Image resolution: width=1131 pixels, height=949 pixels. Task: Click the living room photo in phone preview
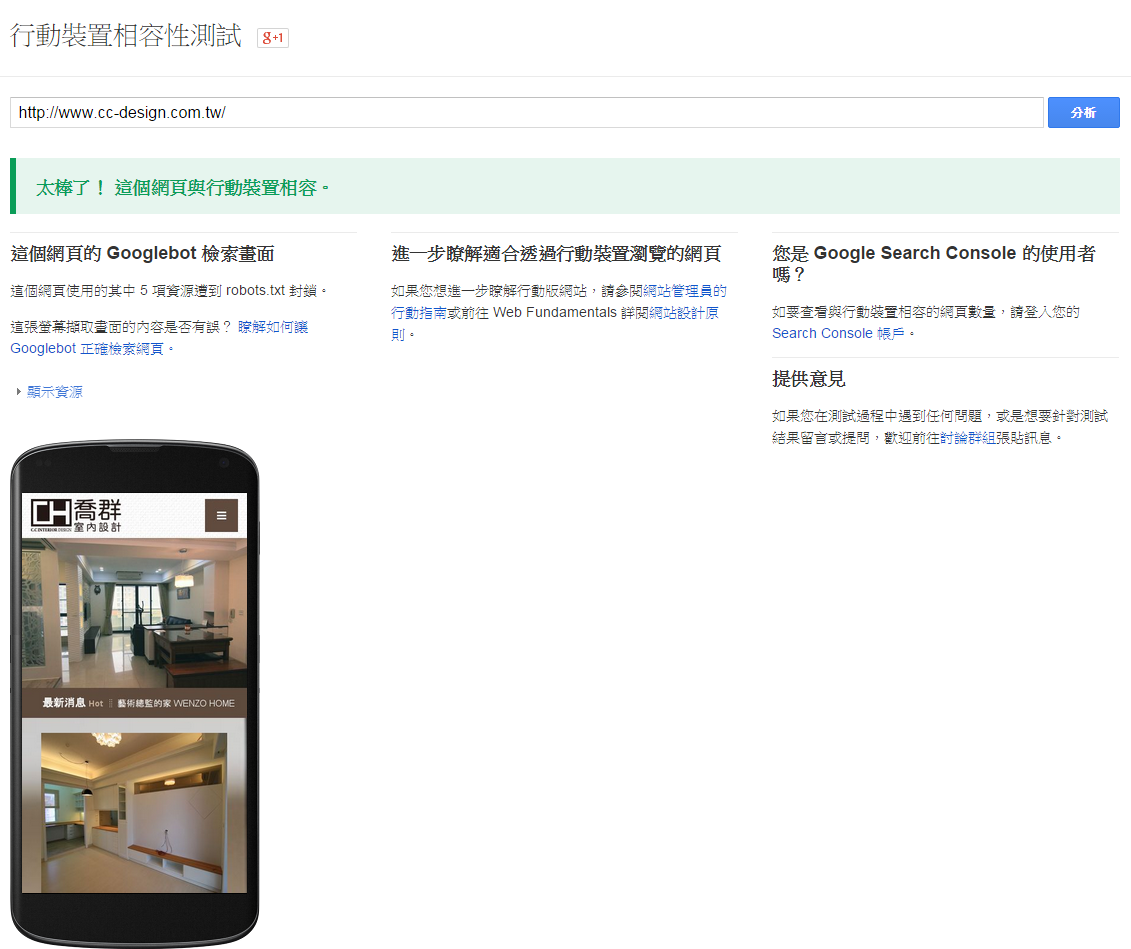pyautogui.click(x=134, y=612)
